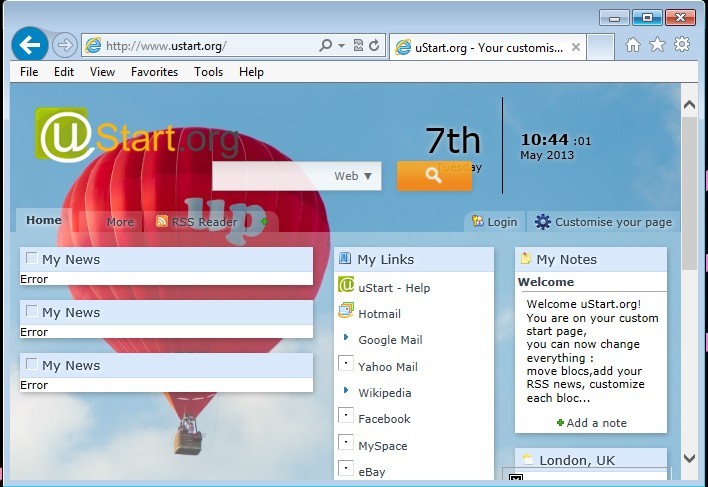Open the Favorites star icon
Viewport: 708px width, 487px height.
657,45
